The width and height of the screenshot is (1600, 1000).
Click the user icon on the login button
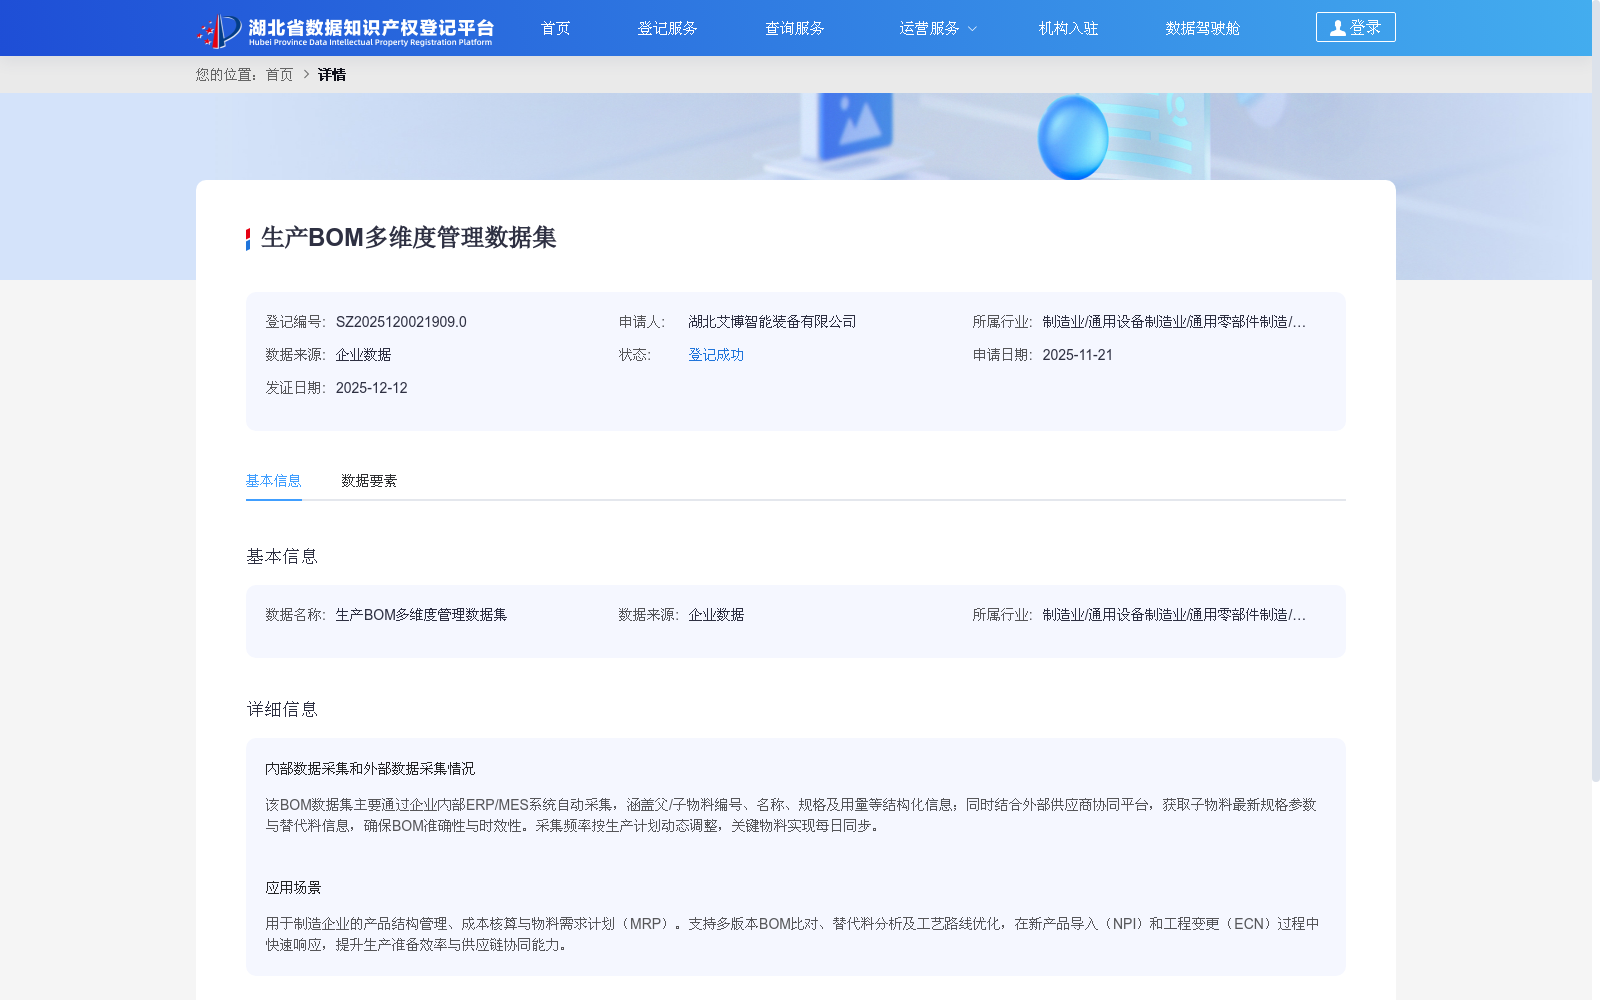(1337, 28)
